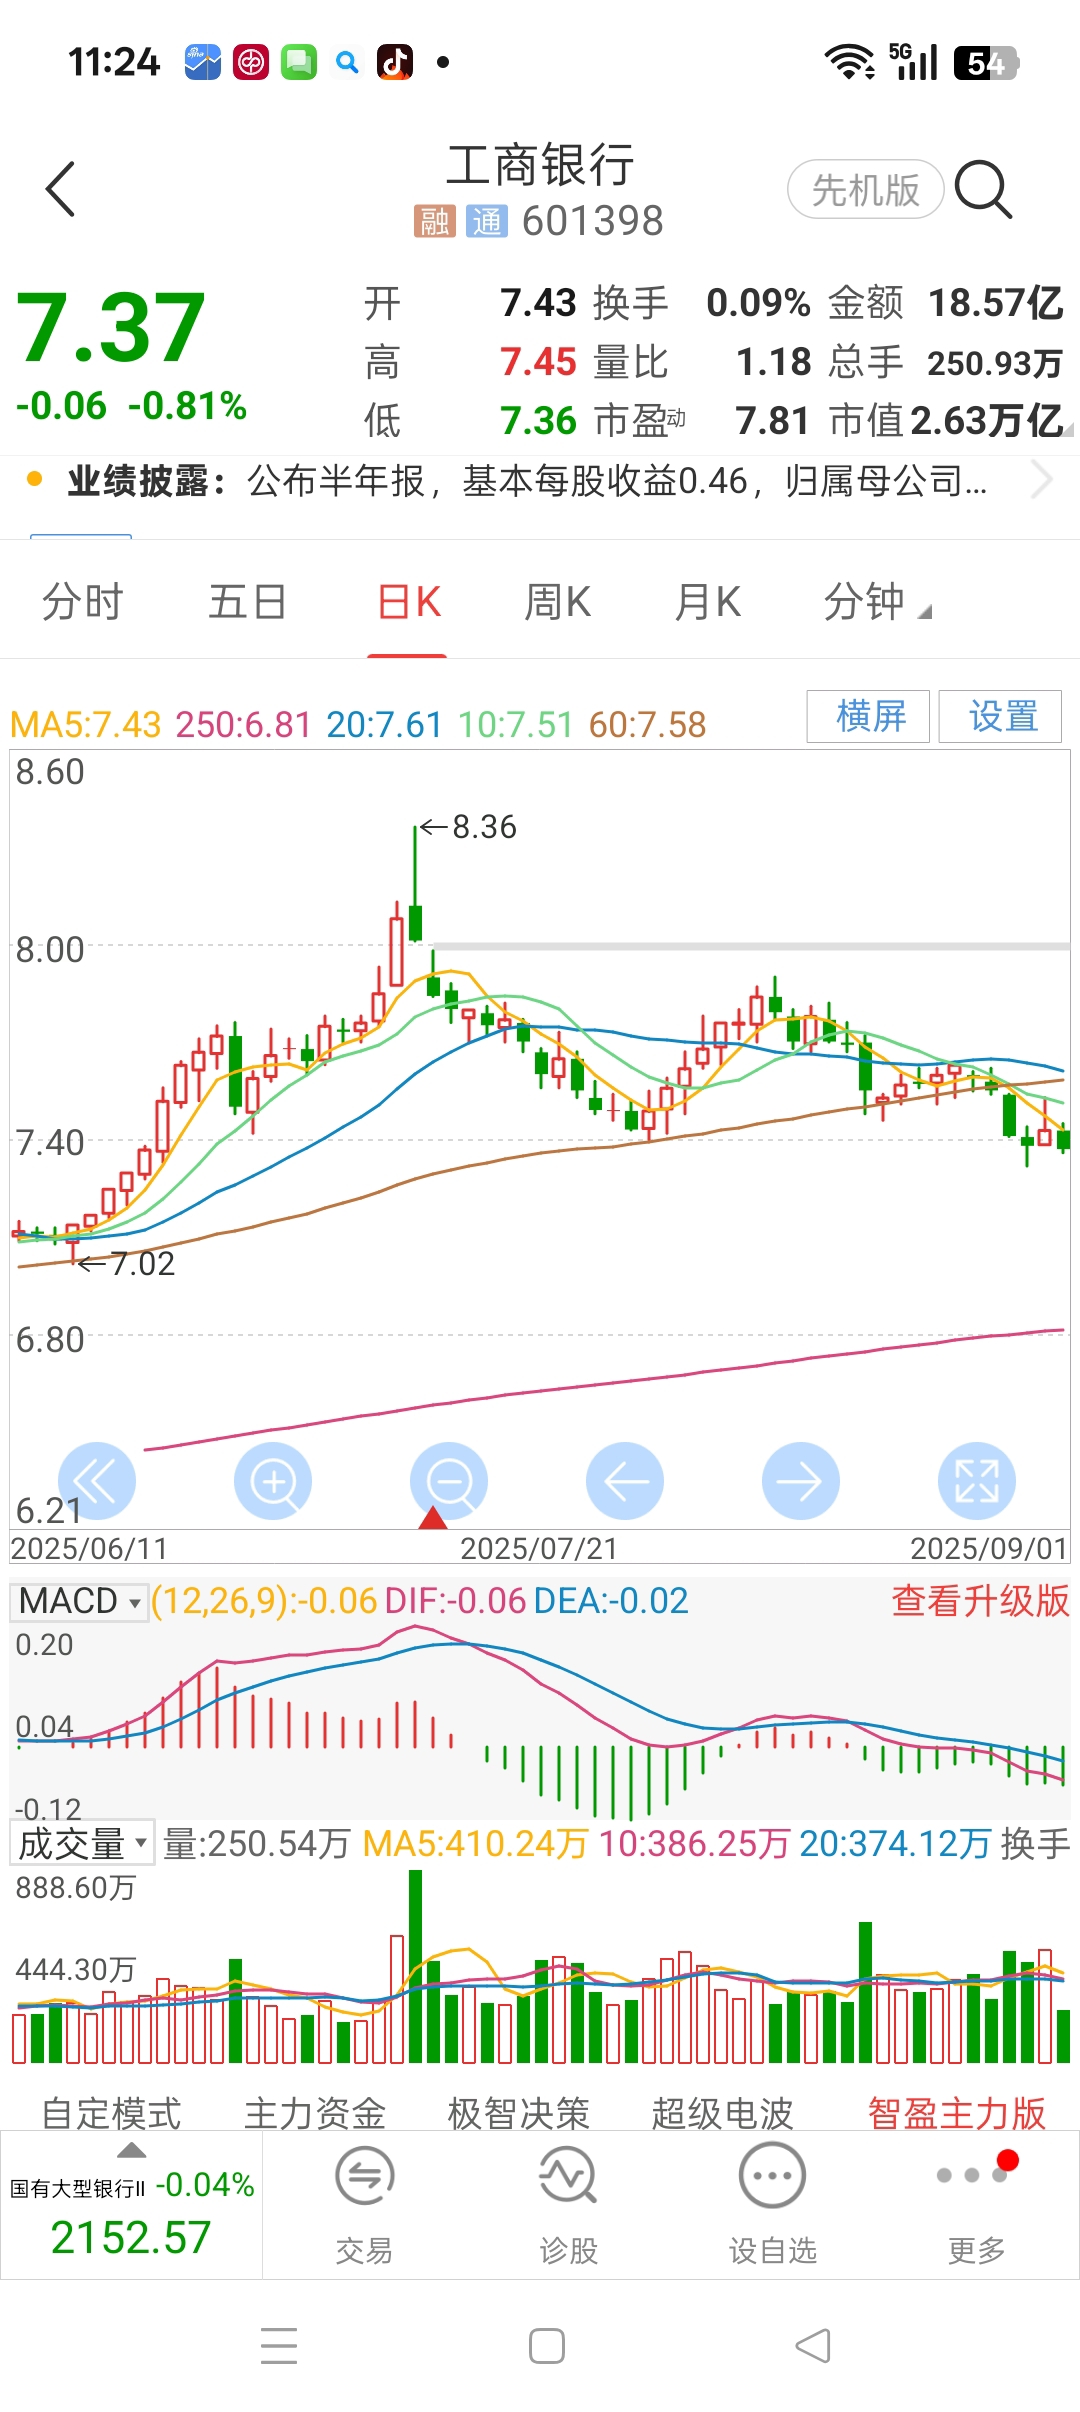Tap Android back triangle button

813,2345
